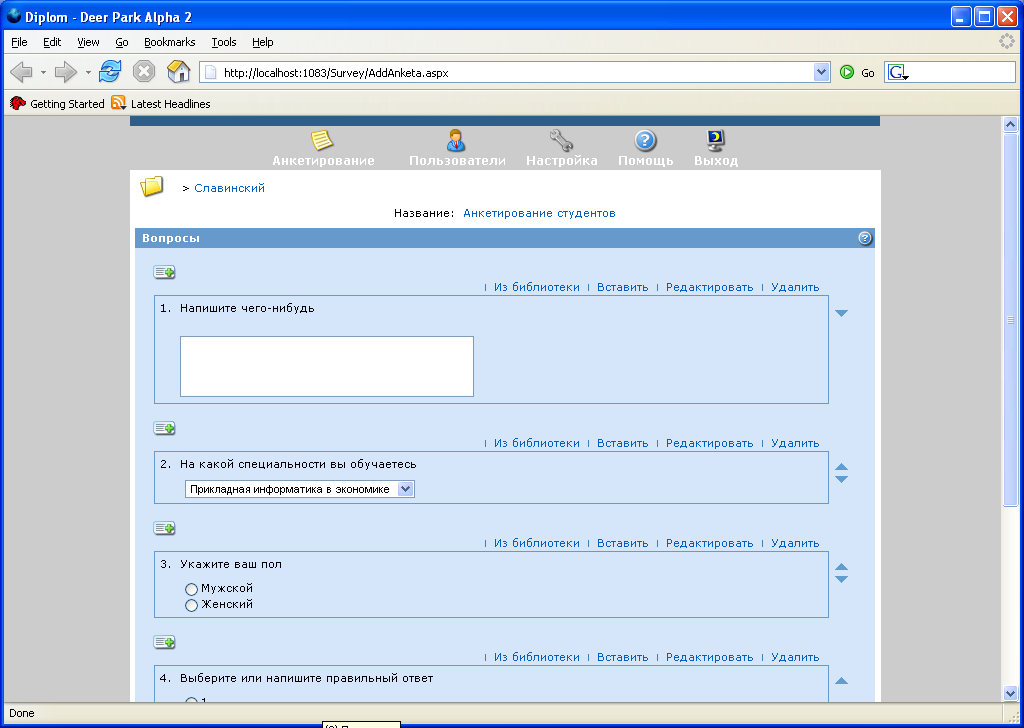Image resolution: width=1024 pixels, height=728 pixels.
Task: Open the Помощь question mark icon
Action: [645, 140]
